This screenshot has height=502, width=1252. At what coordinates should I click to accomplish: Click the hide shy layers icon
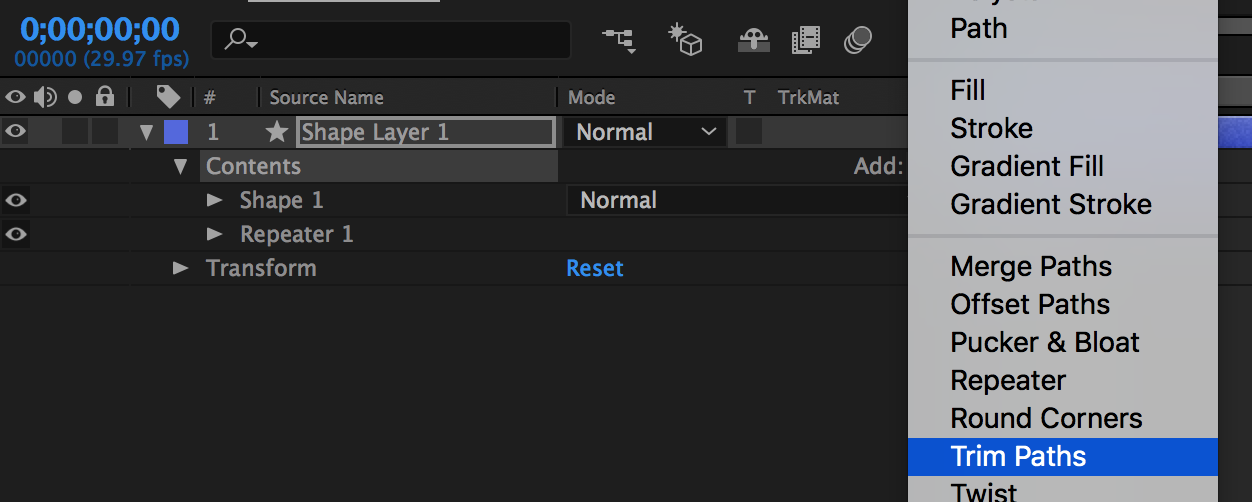tap(753, 40)
